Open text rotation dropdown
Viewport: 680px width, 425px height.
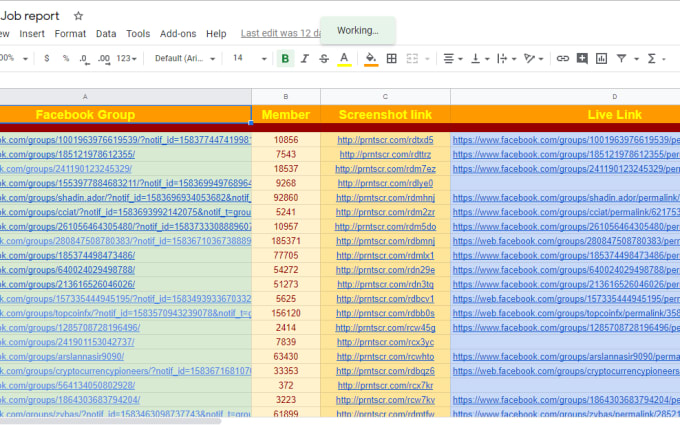click(x=533, y=58)
